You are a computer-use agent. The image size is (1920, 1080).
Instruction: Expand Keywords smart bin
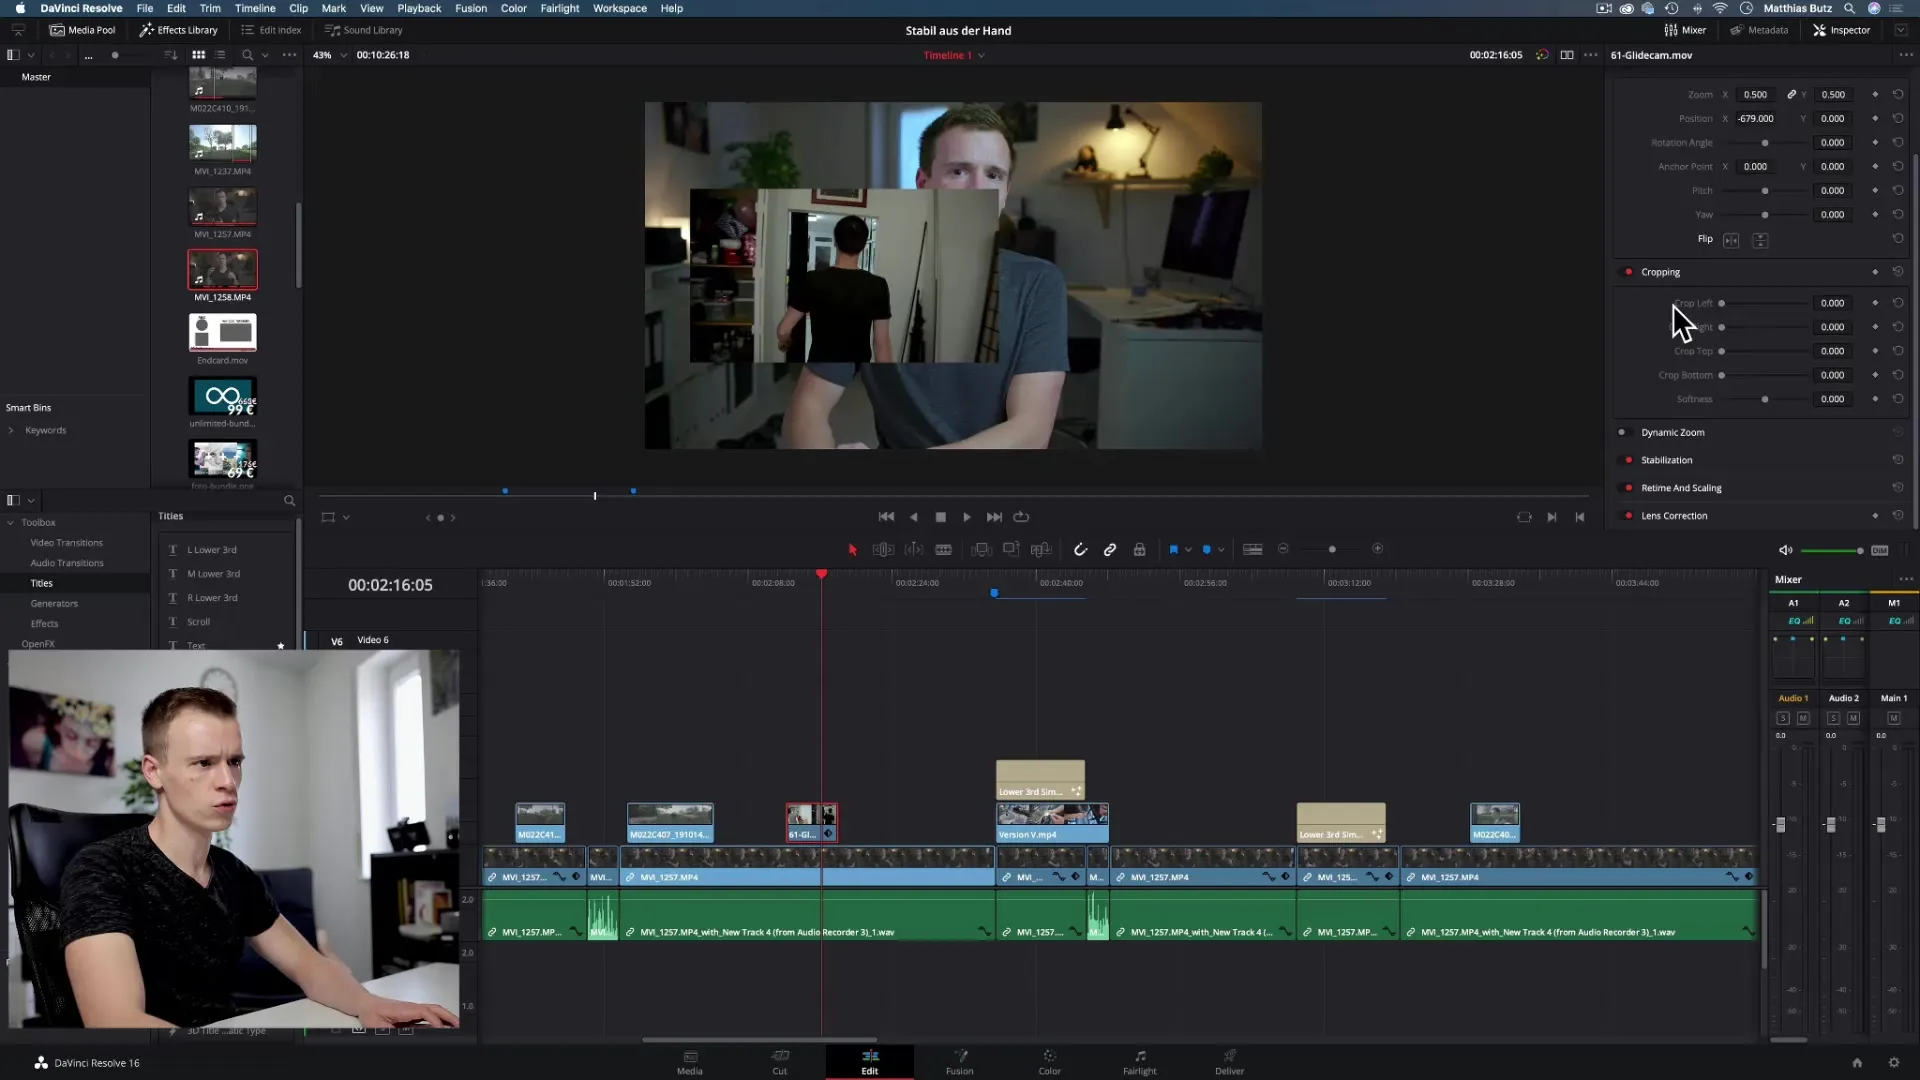[x=11, y=431]
